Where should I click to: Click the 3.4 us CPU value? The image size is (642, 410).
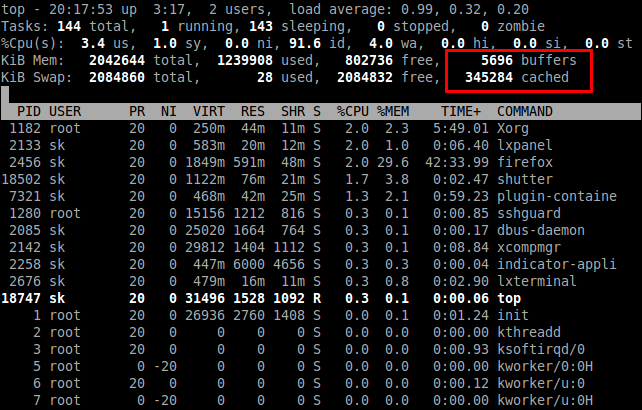(x=93, y=43)
